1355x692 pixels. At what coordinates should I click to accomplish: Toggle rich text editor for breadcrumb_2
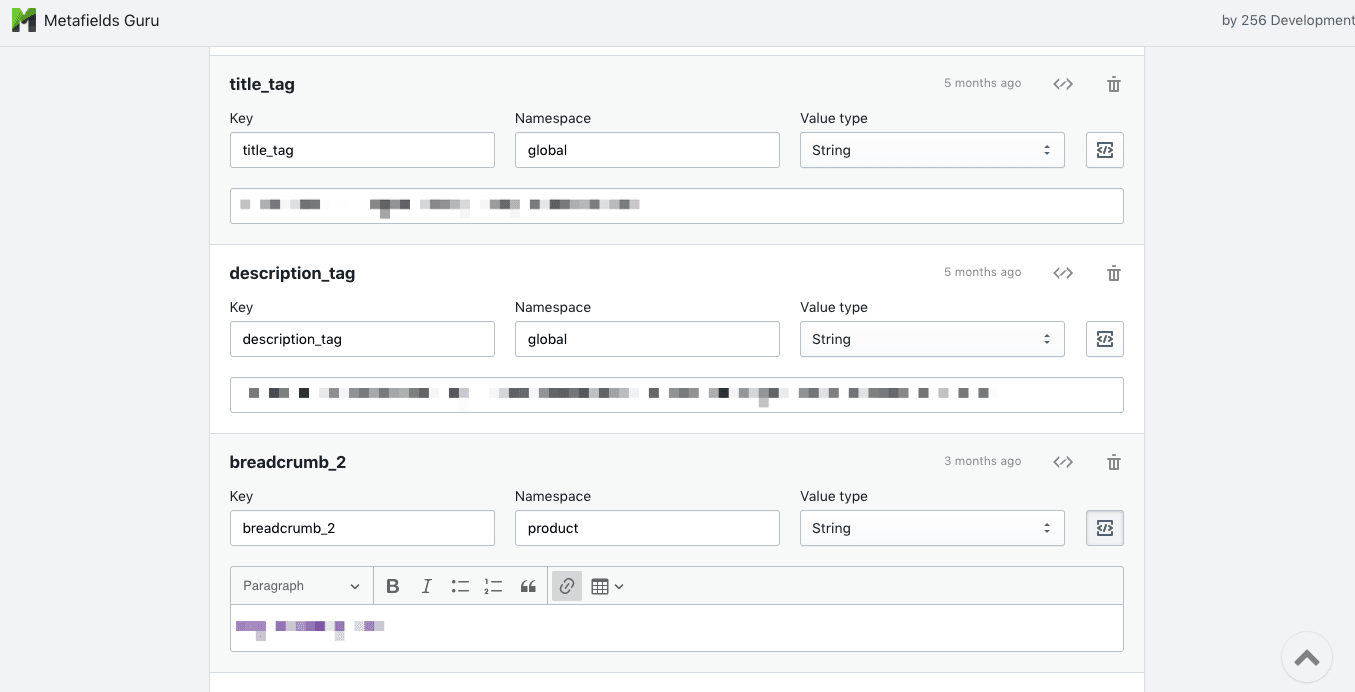click(1105, 528)
